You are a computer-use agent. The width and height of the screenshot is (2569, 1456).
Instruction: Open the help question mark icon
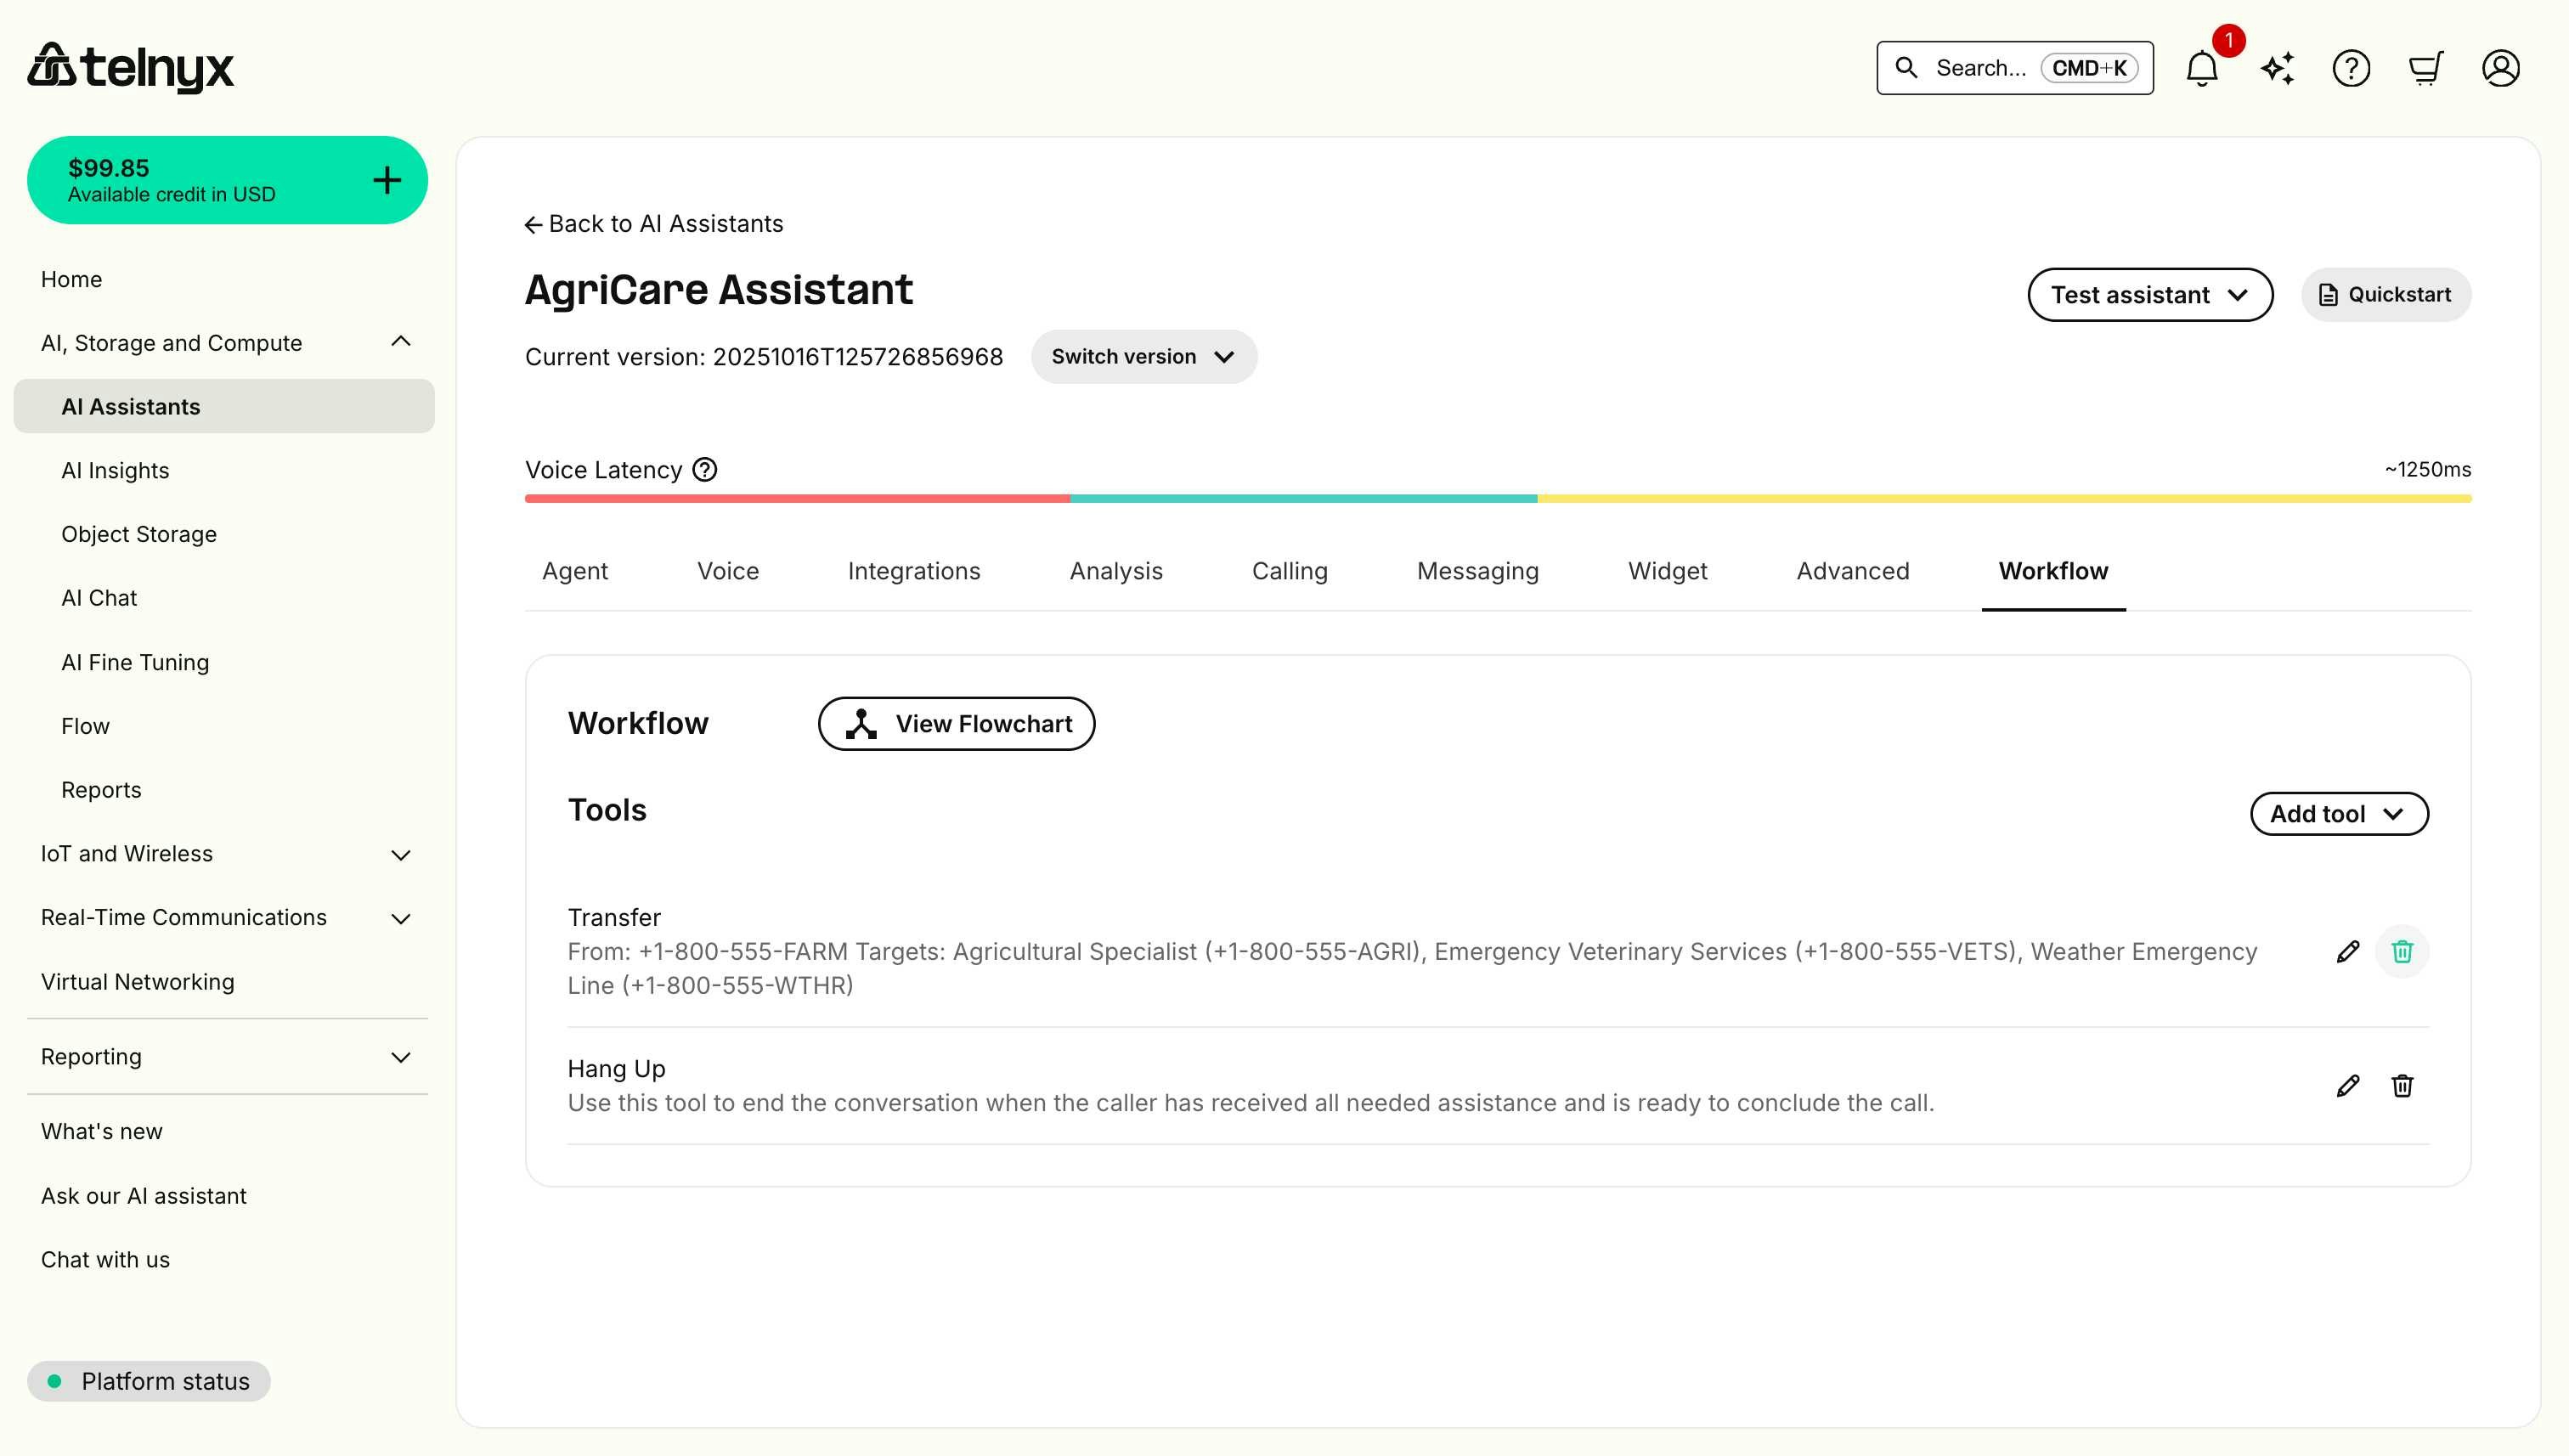coord(2351,67)
